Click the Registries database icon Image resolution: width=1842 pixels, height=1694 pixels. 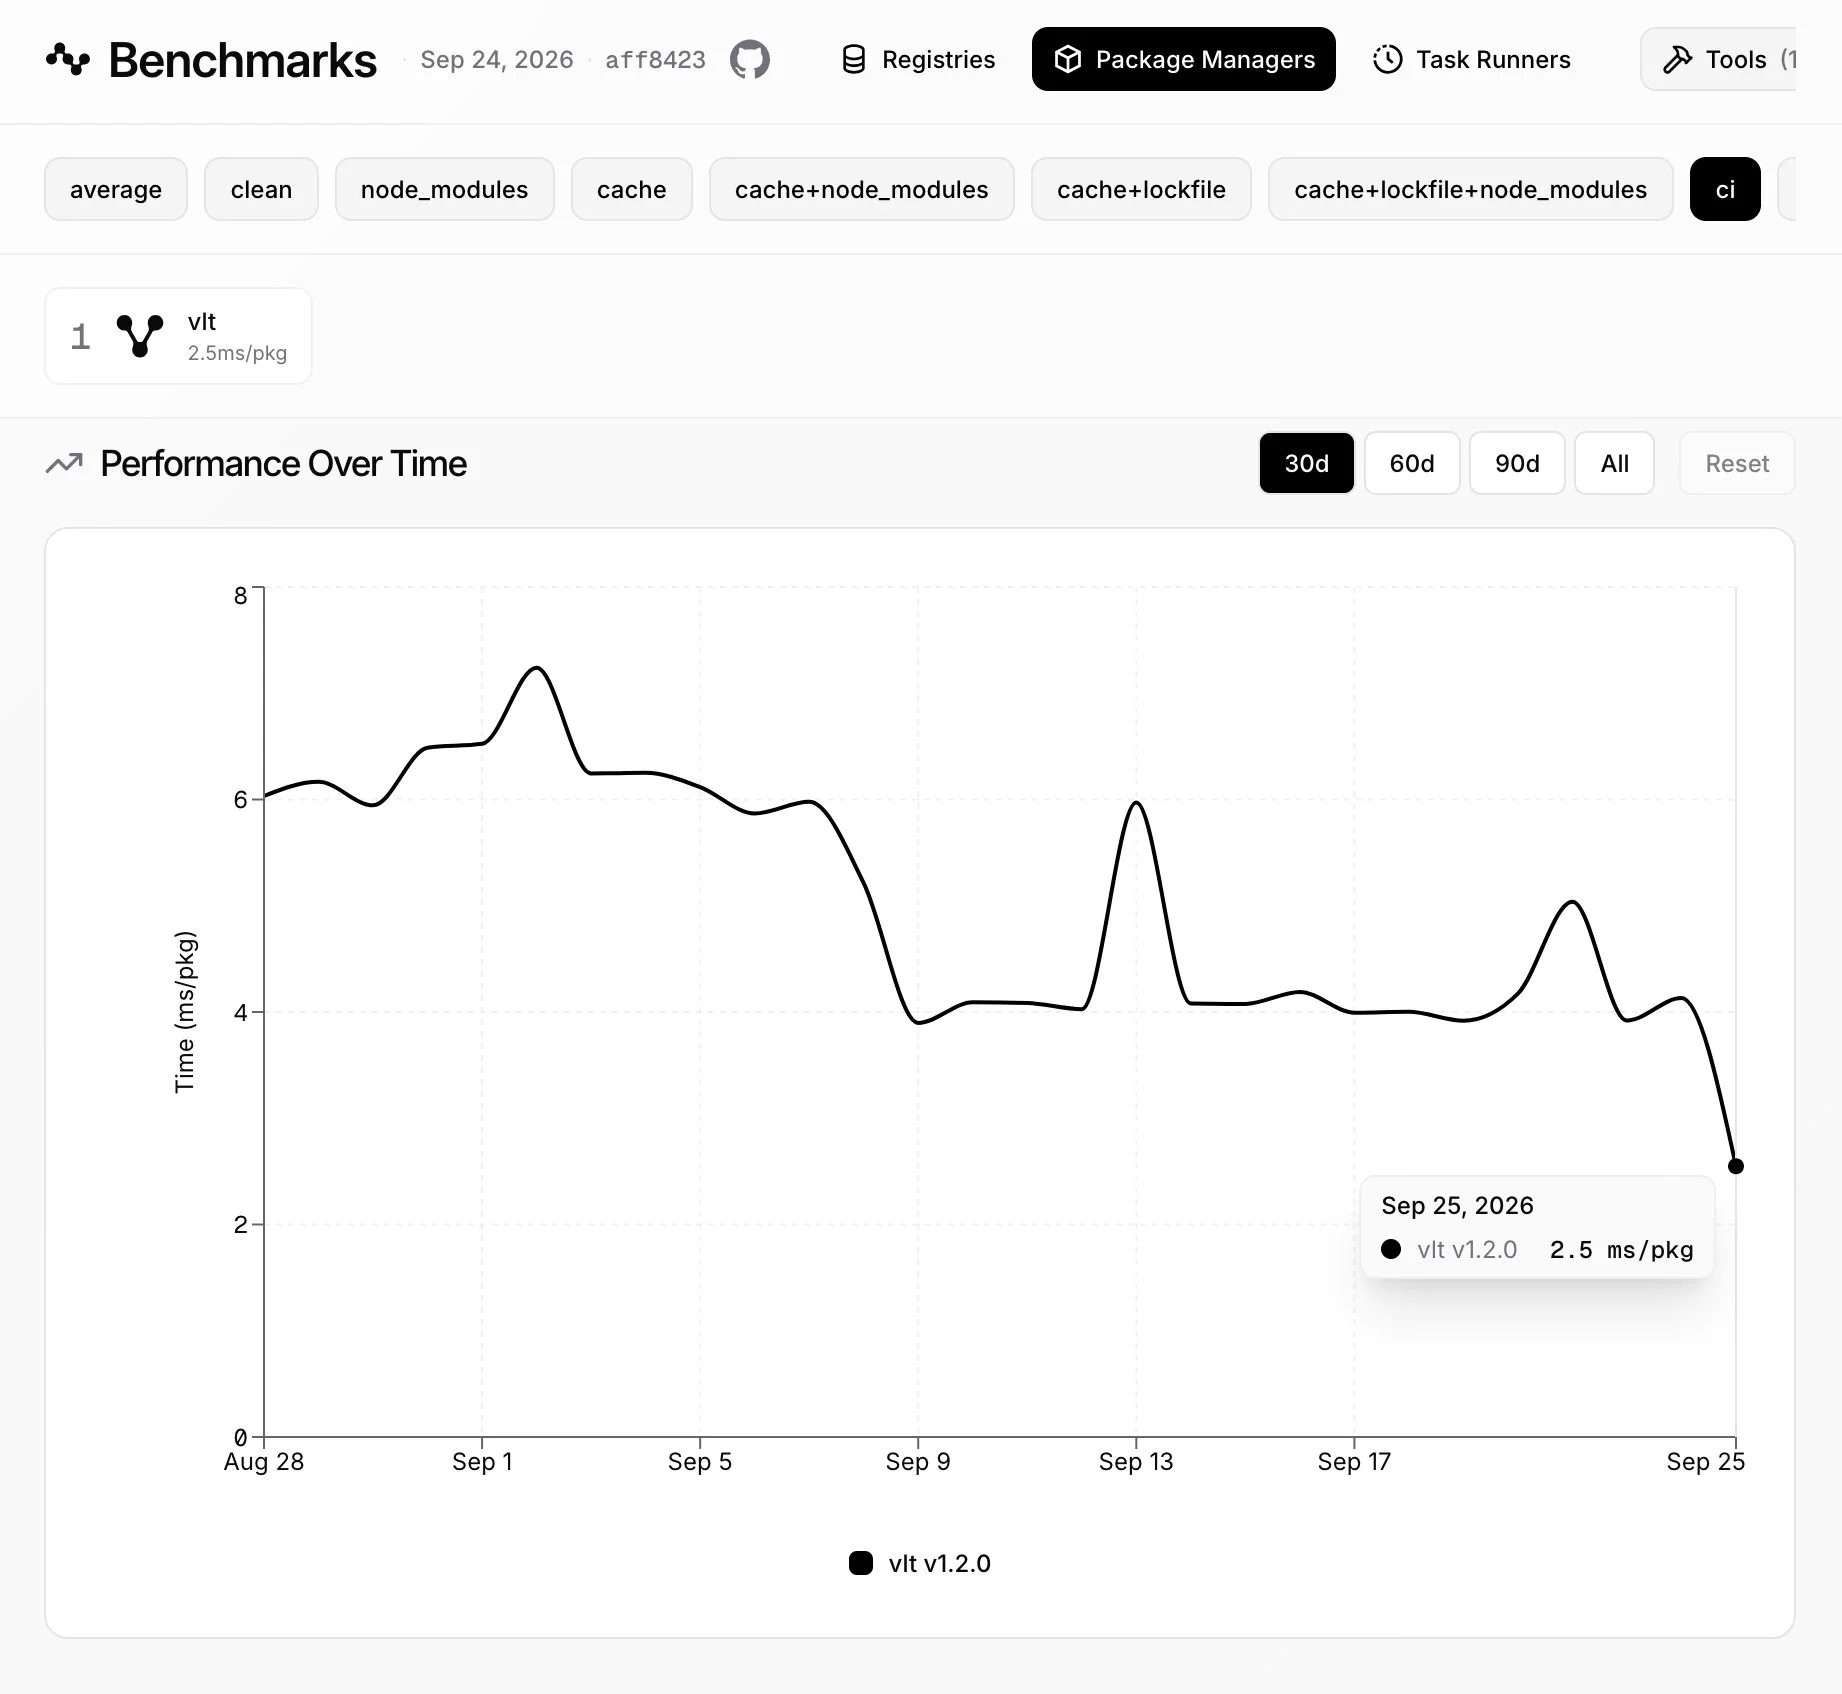854,60
